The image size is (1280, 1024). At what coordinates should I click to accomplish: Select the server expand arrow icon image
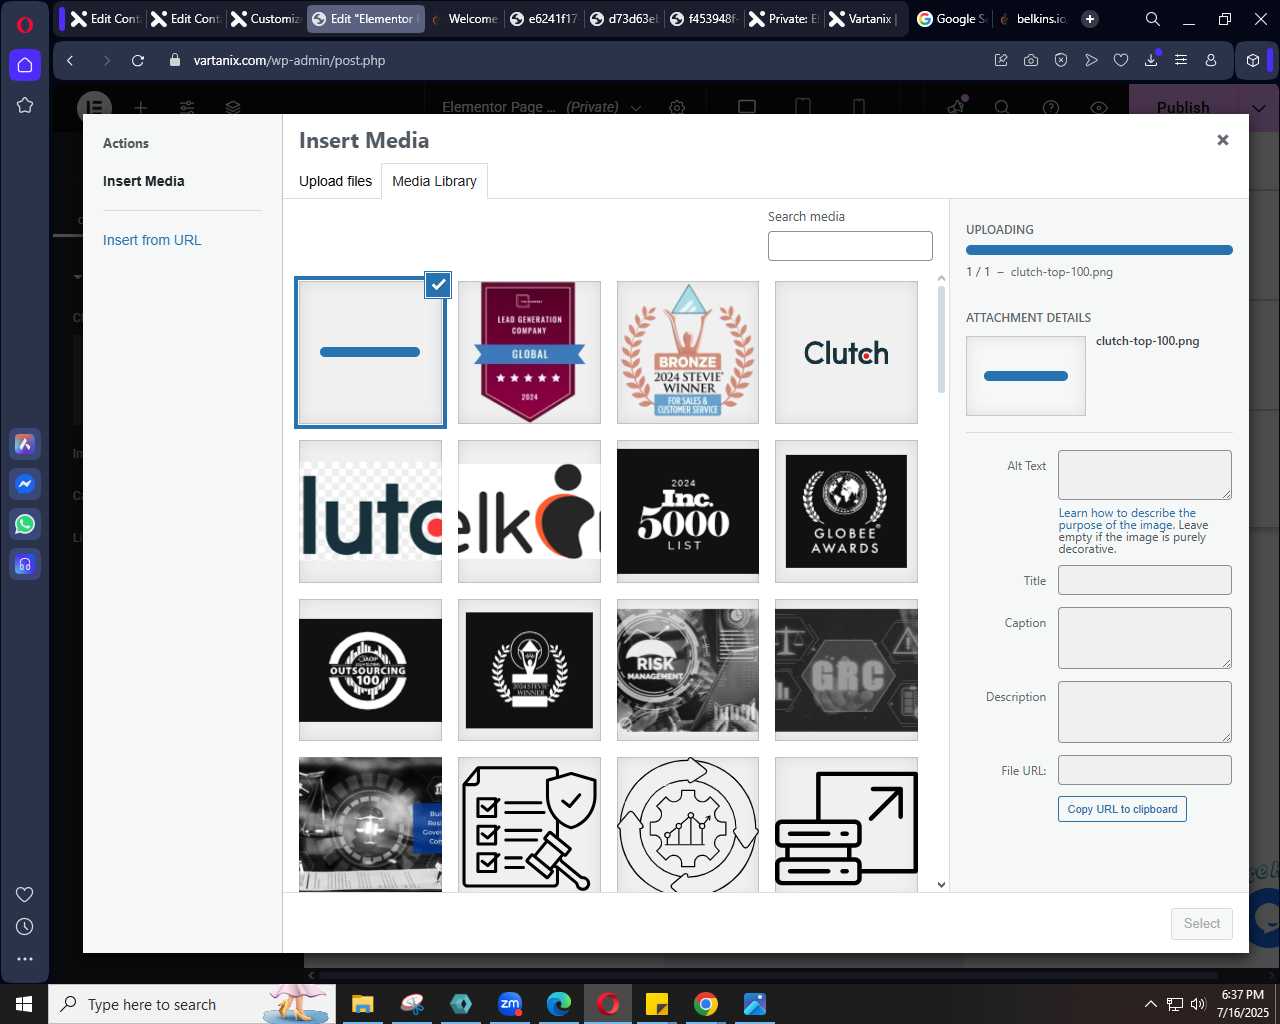846,824
